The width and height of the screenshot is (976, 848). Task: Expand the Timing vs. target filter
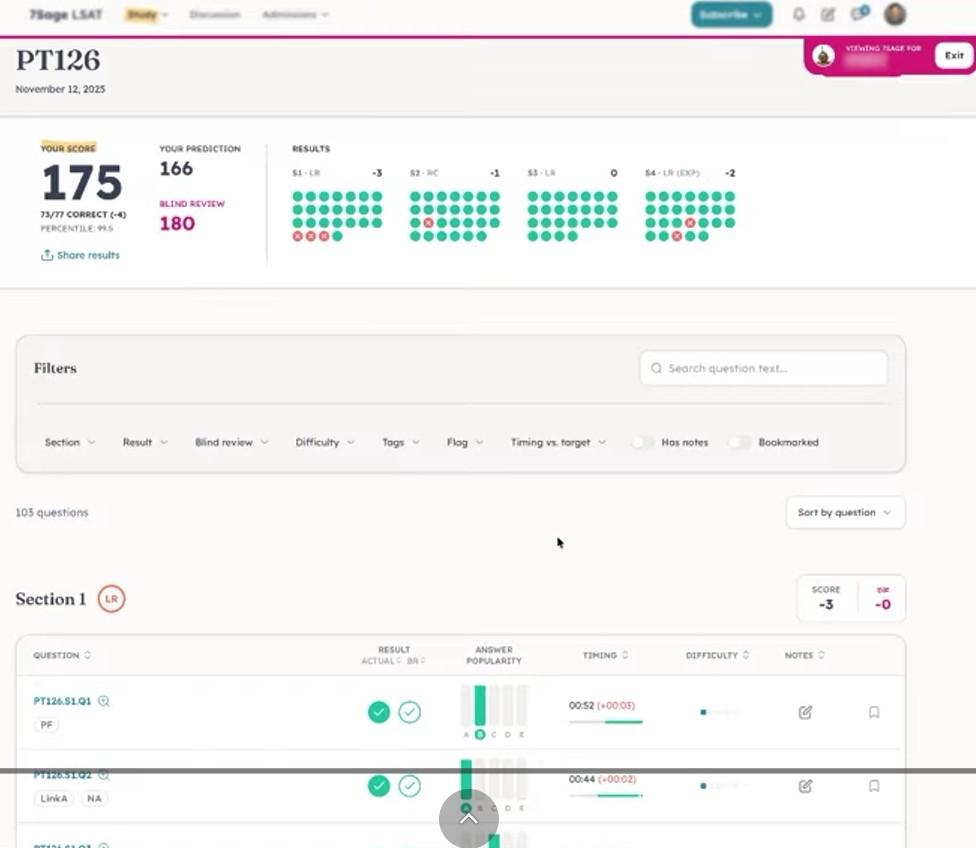[x=558, y=442]
